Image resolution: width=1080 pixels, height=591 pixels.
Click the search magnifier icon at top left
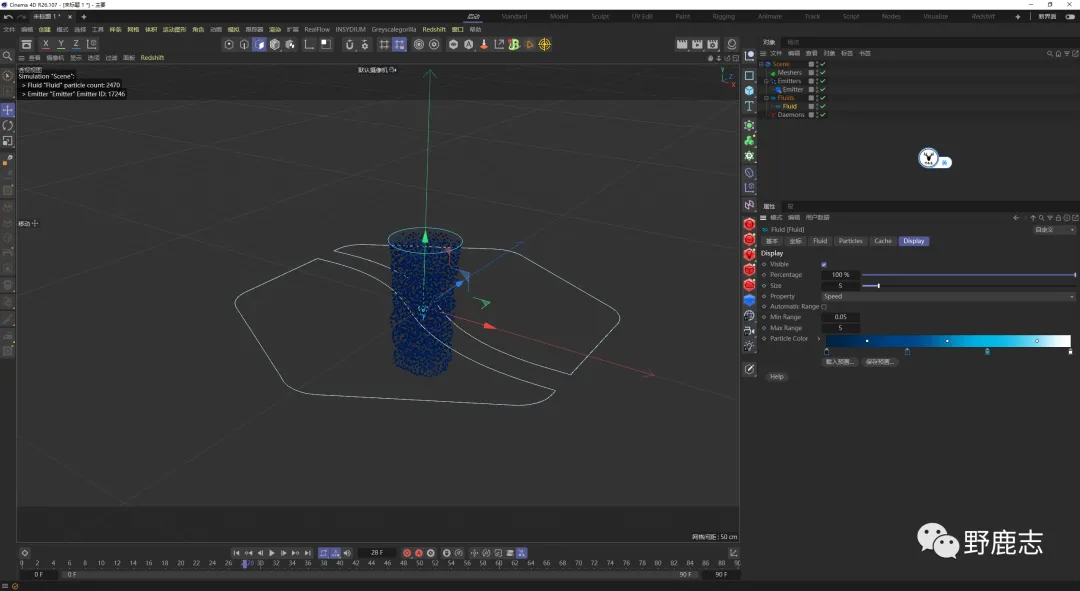(8, 57)
